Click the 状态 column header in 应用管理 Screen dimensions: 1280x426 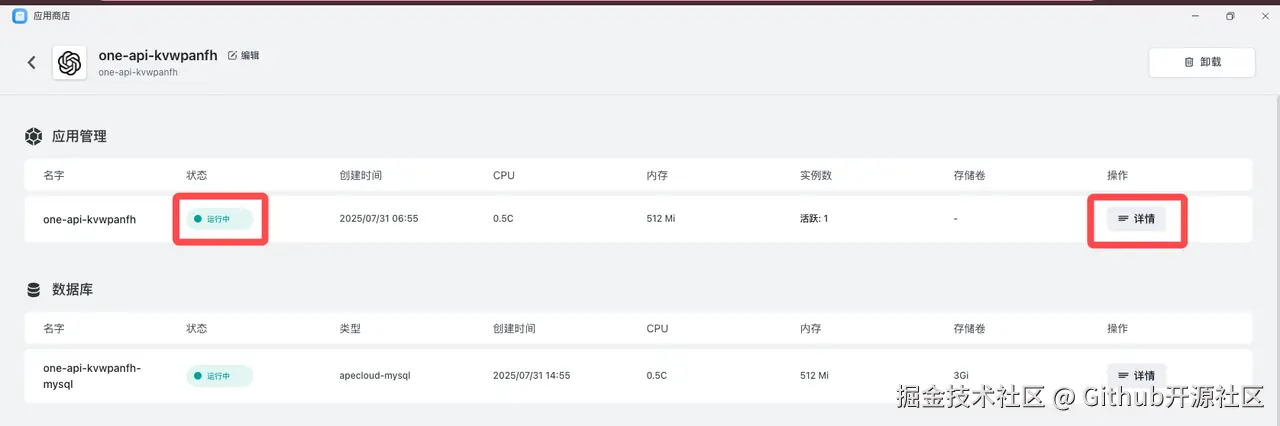click(196, 175)
